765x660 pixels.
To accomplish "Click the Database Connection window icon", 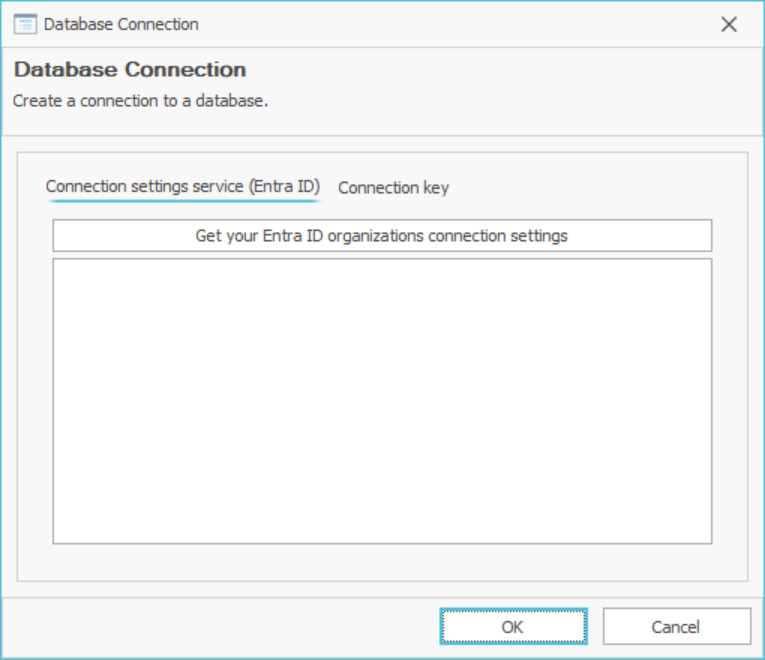I will [25, 24].
